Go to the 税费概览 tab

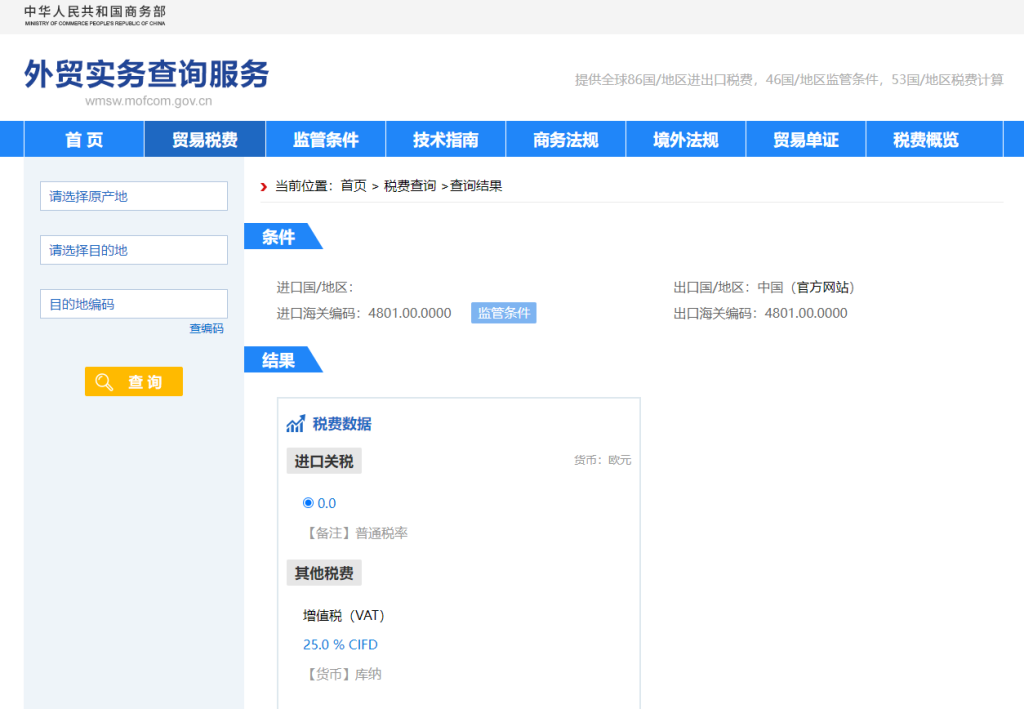[926, 139]
